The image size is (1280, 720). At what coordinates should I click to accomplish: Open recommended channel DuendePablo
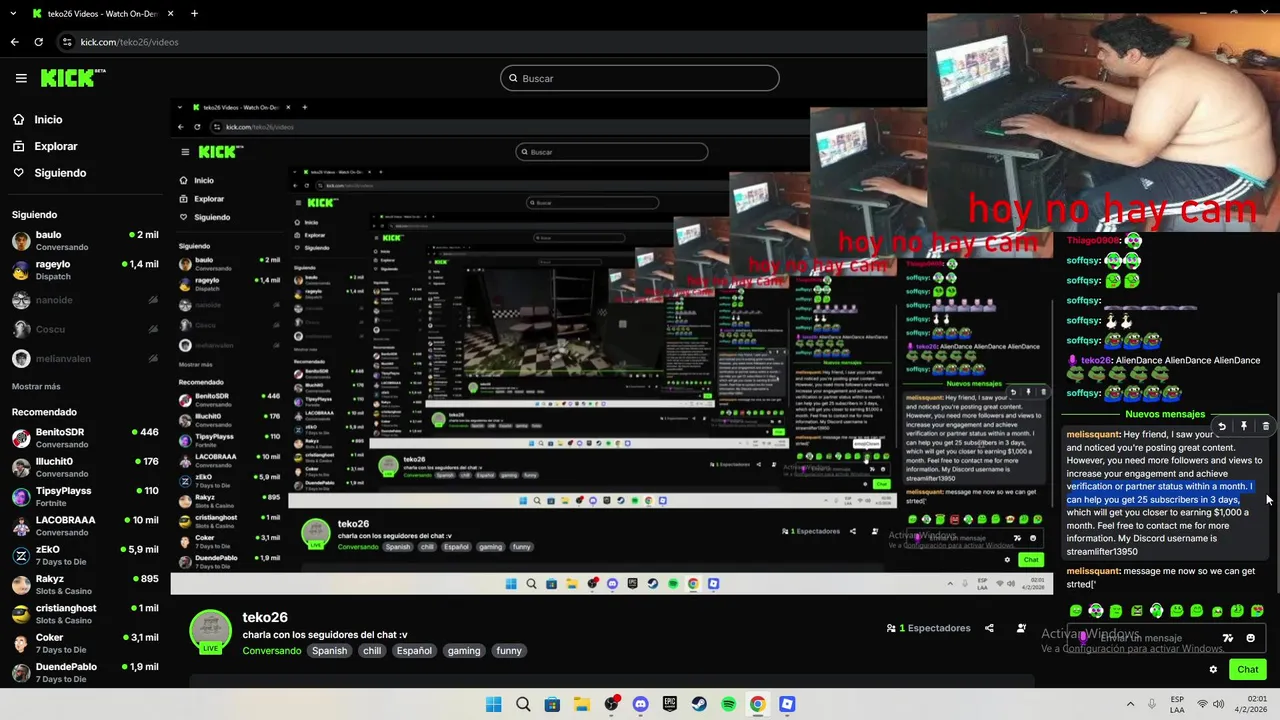[x=85, y=672]
